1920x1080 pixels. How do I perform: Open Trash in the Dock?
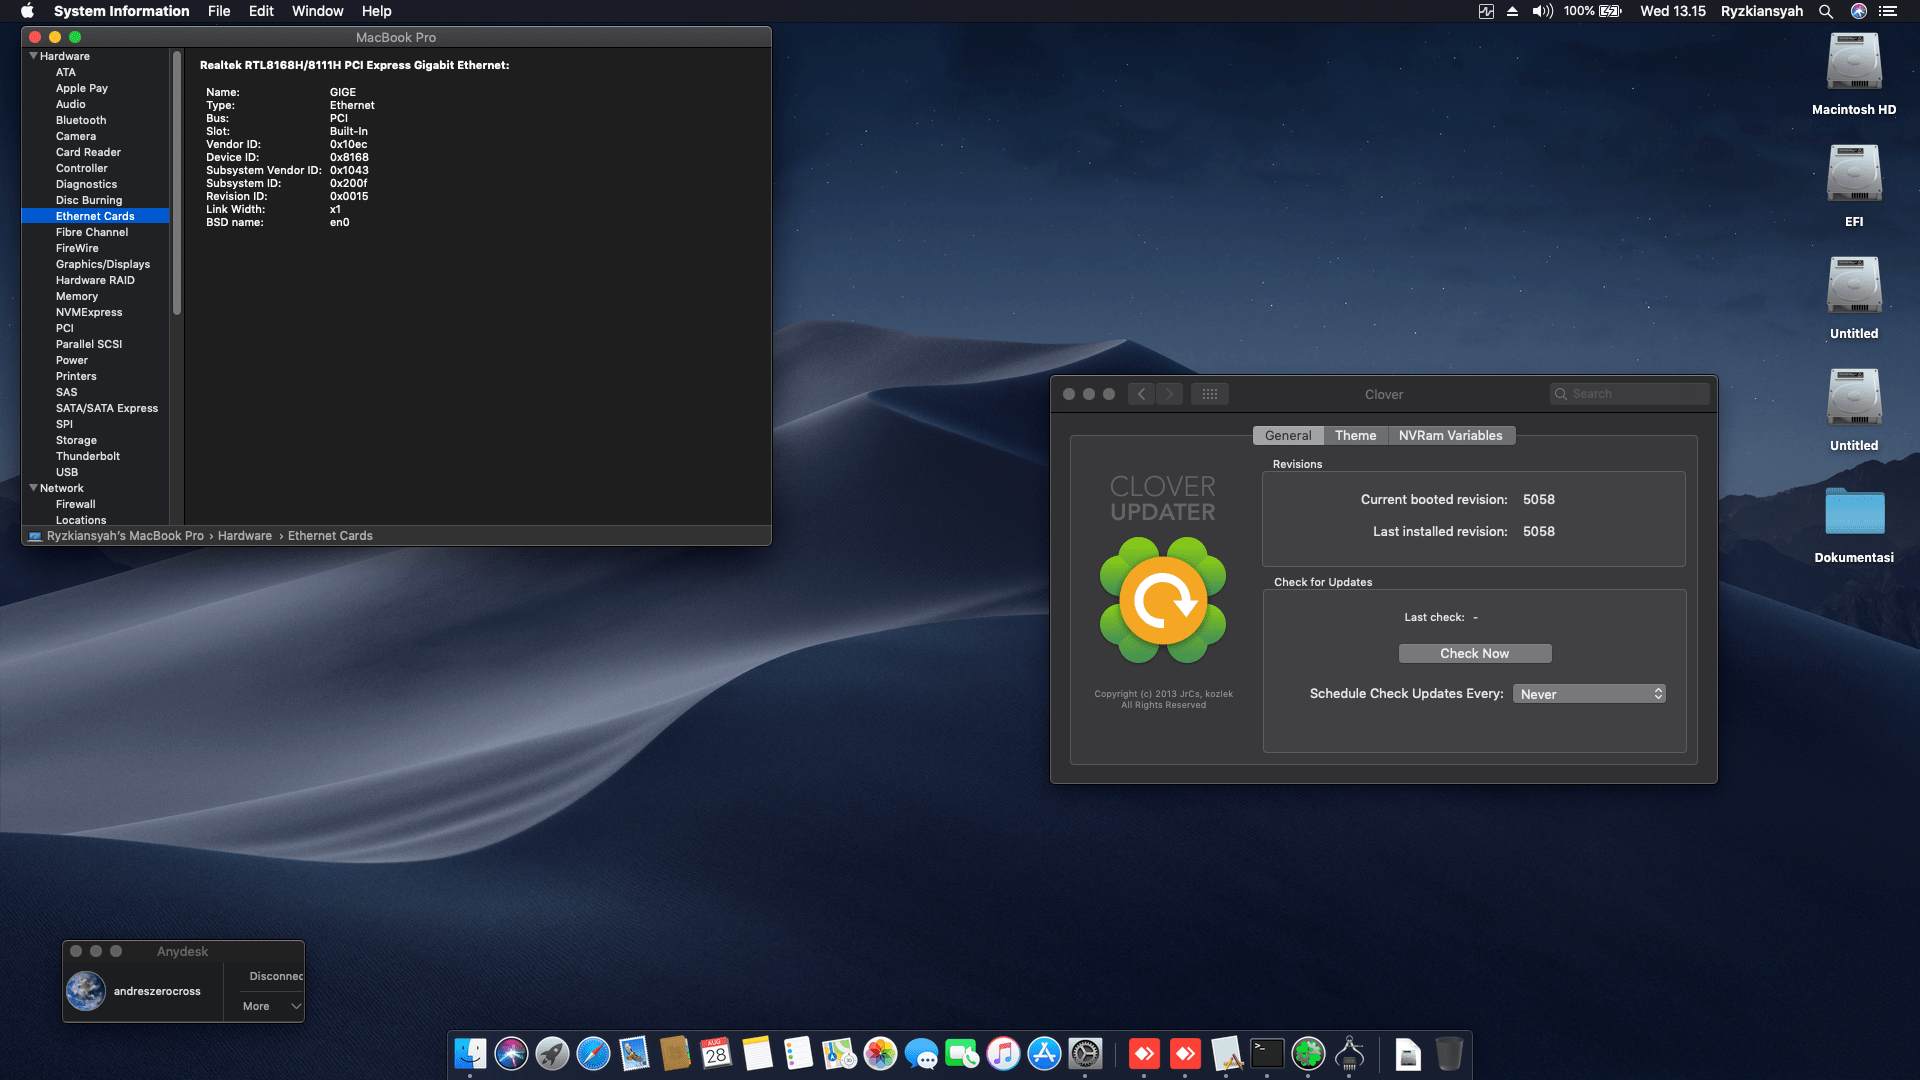click(x=1448, y=1053)
